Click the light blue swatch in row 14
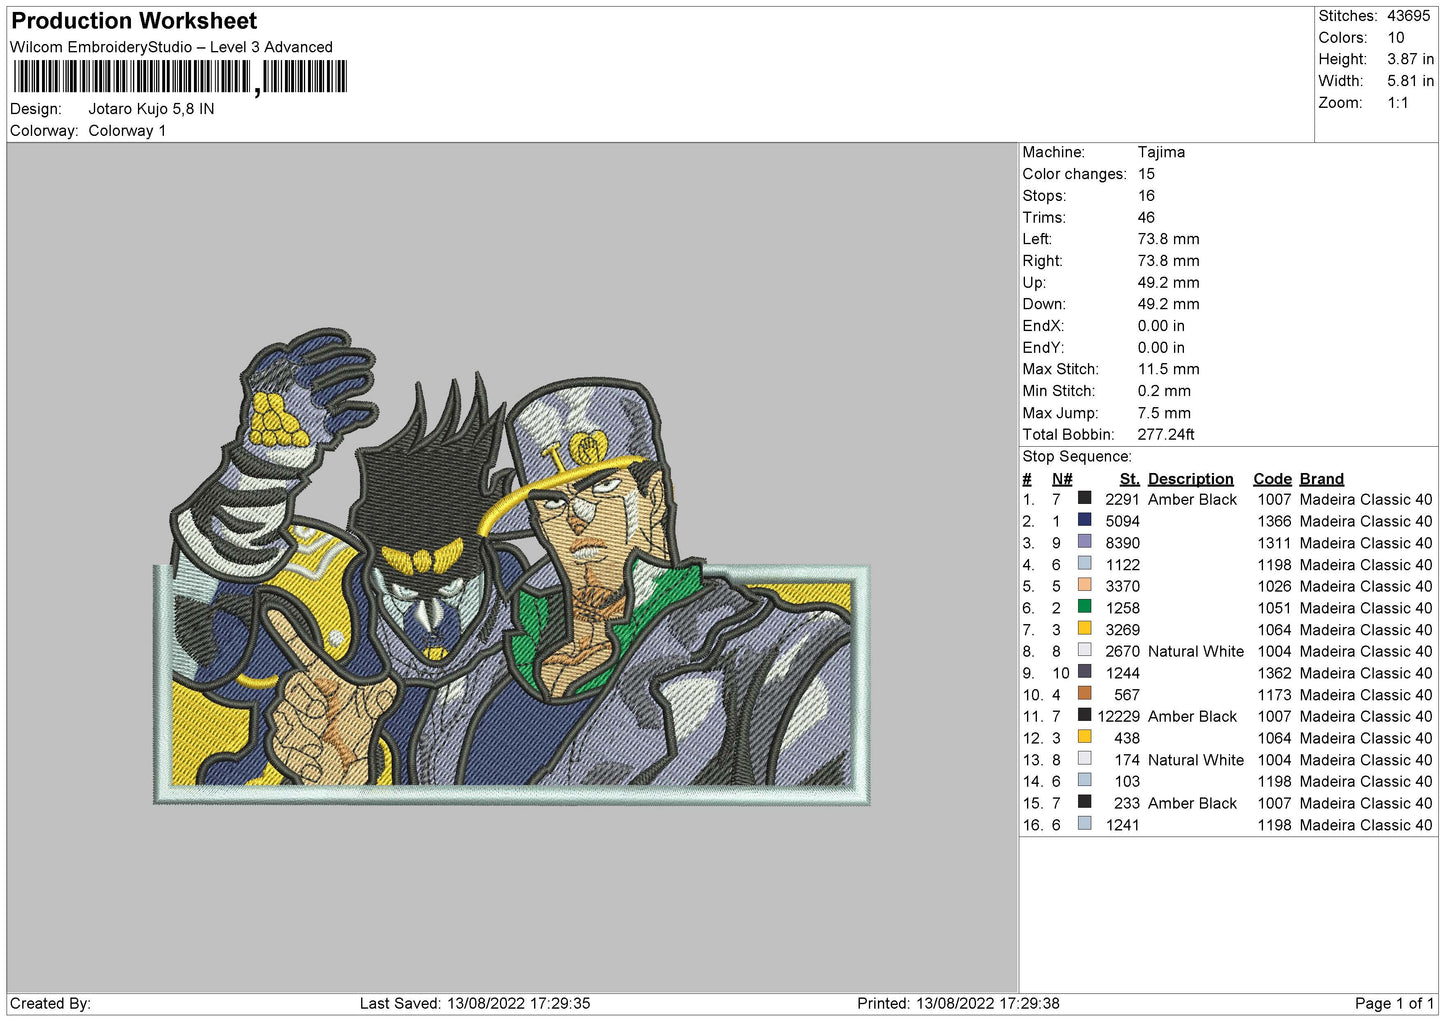This screenshot has width=1445, height=1021. [x=1084, y=780]
